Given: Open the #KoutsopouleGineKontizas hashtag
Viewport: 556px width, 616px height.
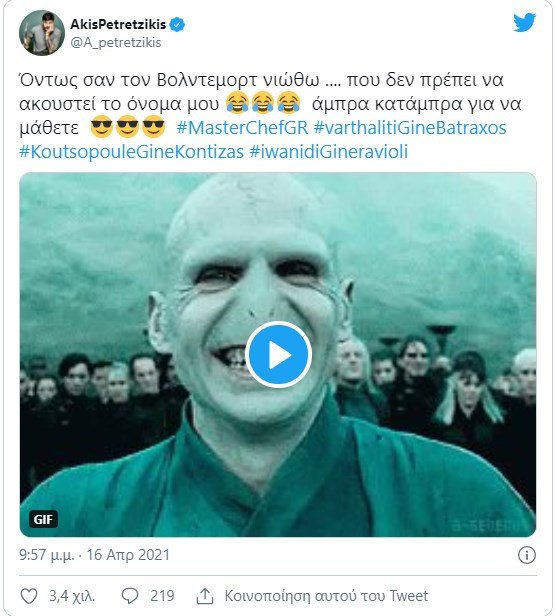Looking at the screenshot, I should point(132,152).
